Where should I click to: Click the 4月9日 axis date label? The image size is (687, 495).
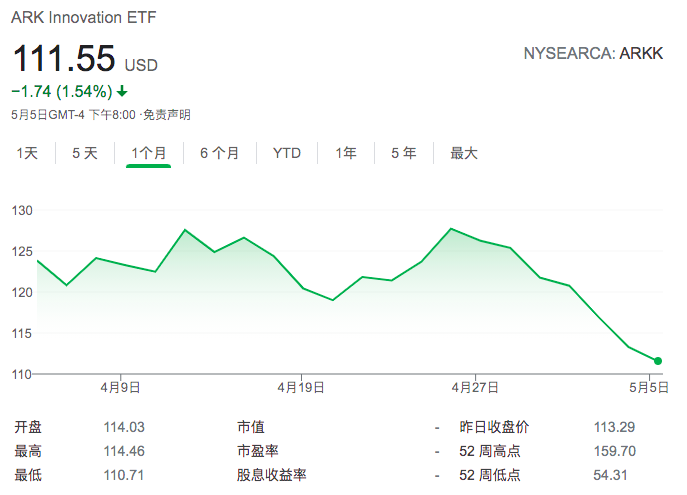pyautogui.click(x=120, y=388)
